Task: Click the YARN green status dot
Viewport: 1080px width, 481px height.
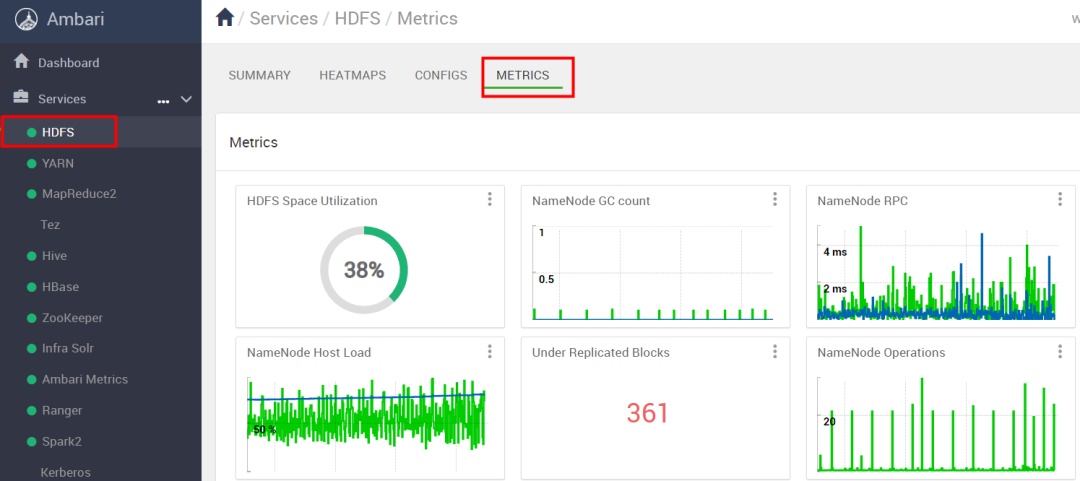Action: 31,164
